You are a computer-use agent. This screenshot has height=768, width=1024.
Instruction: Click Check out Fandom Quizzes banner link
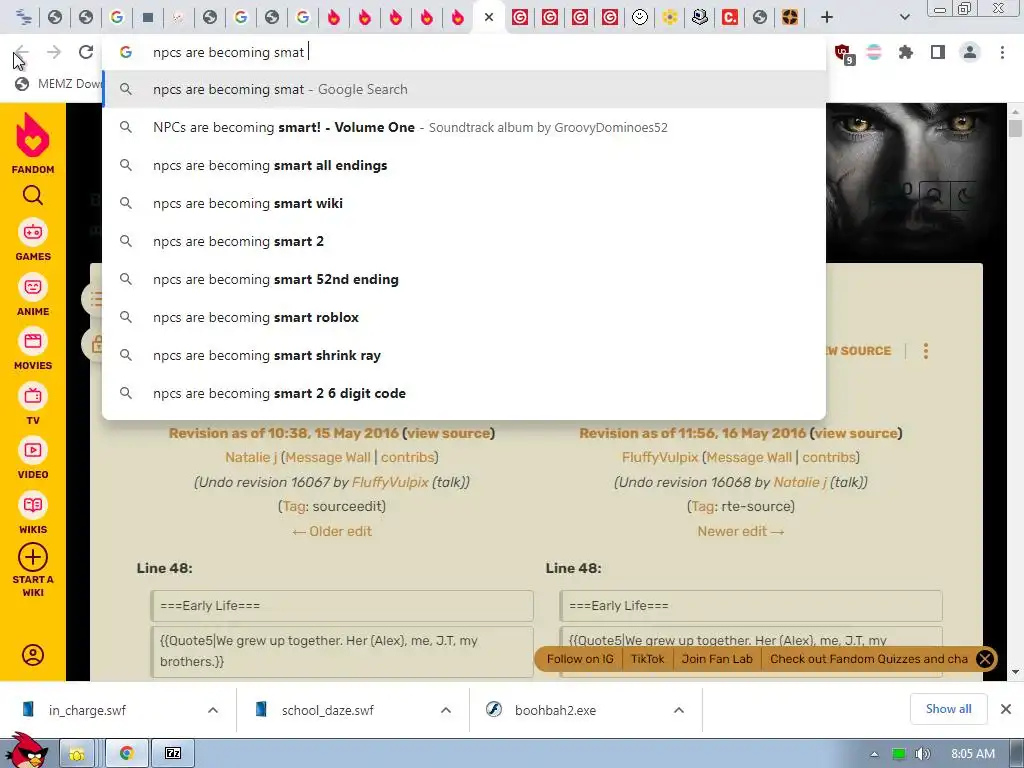(869, 659)
